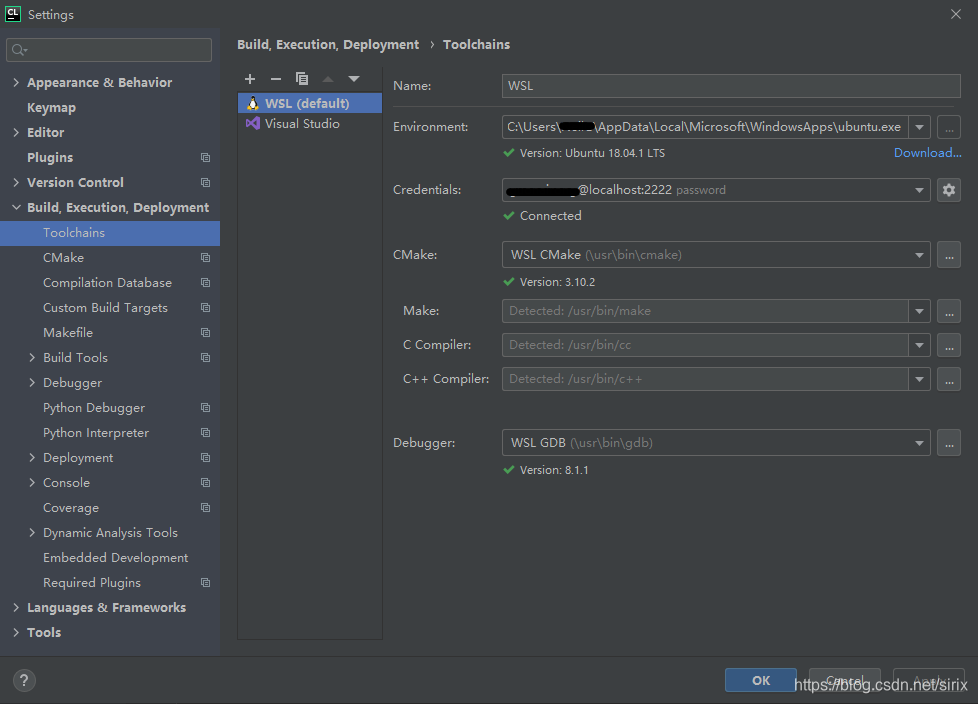Click project-level icon next to Build Tools

pos(205,357)
